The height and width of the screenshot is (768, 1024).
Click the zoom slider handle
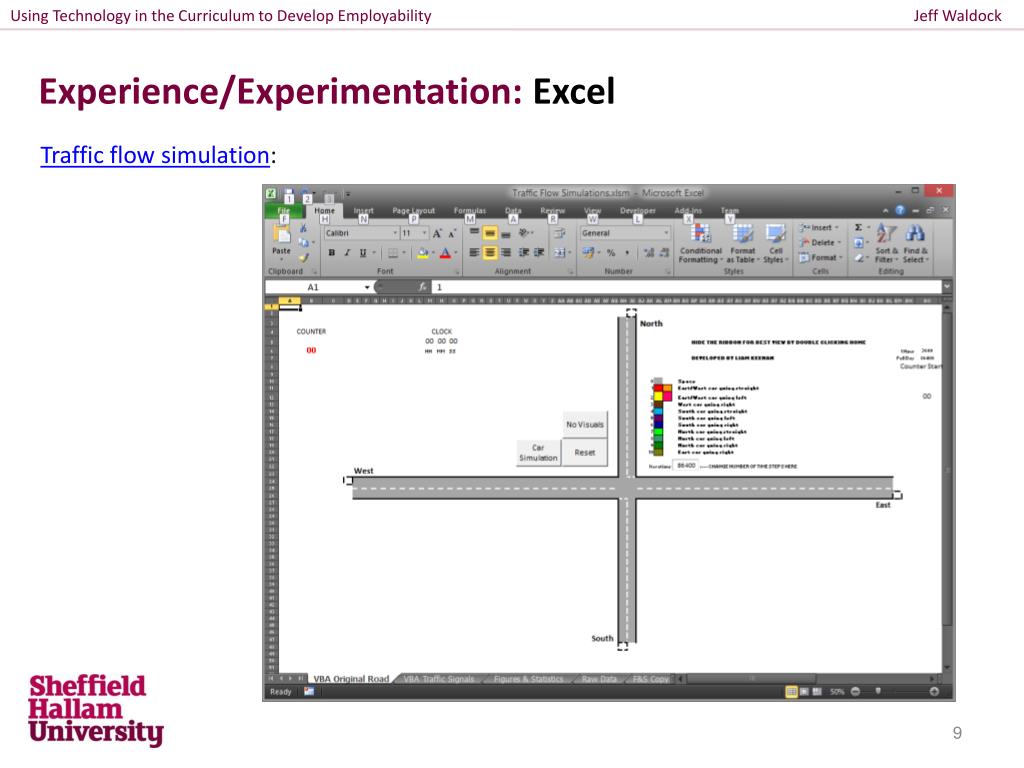(x=878, y=691)
